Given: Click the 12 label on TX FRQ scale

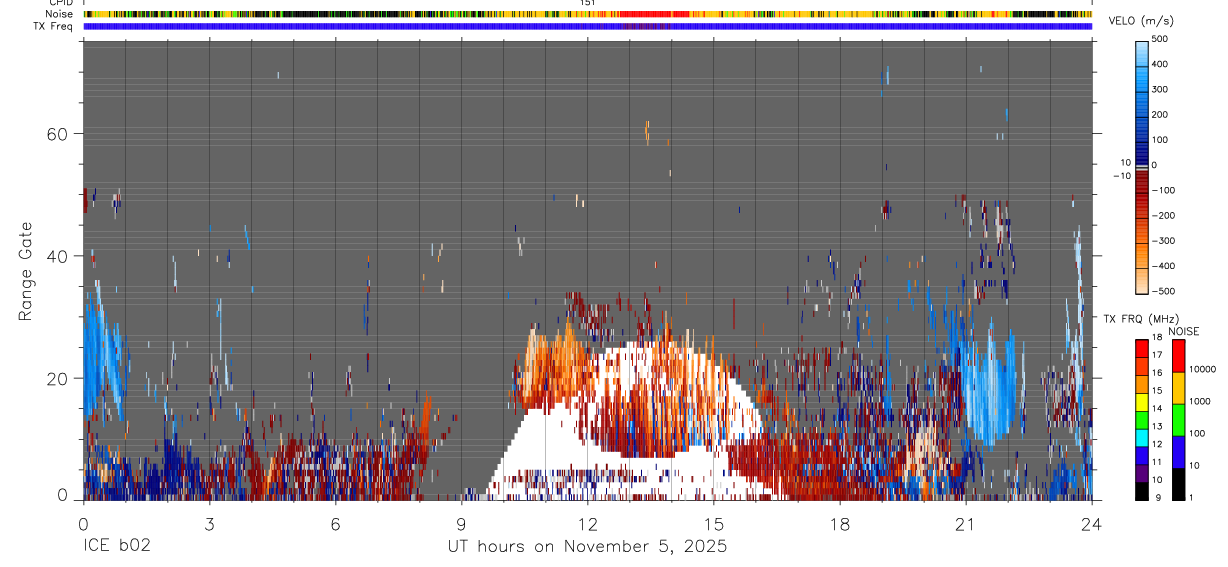Looking at the screenshot, I should 1156,444.
